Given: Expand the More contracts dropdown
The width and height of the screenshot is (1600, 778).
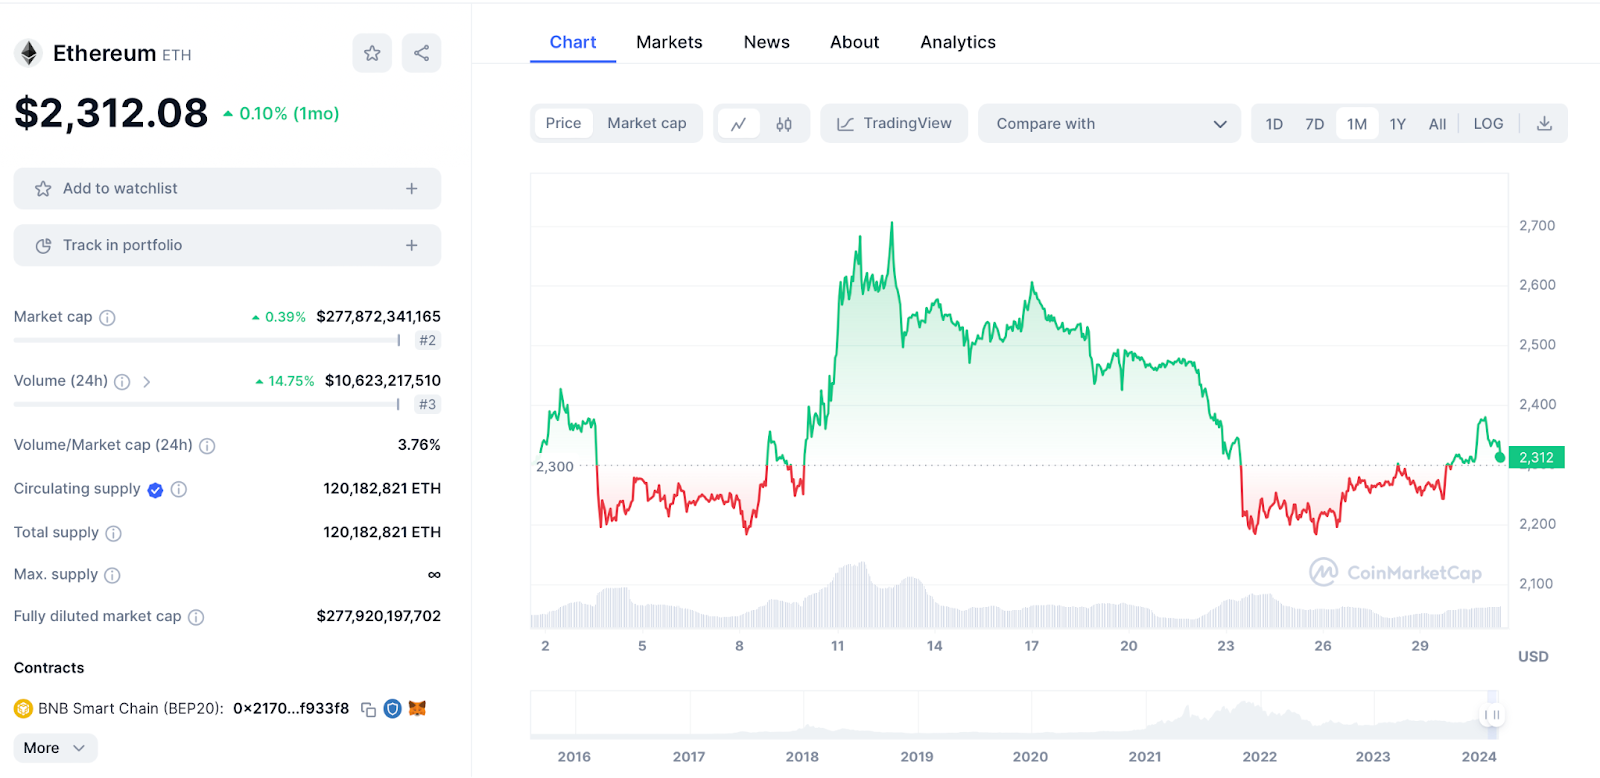Looking at the screenshot, I should [56, 748].
